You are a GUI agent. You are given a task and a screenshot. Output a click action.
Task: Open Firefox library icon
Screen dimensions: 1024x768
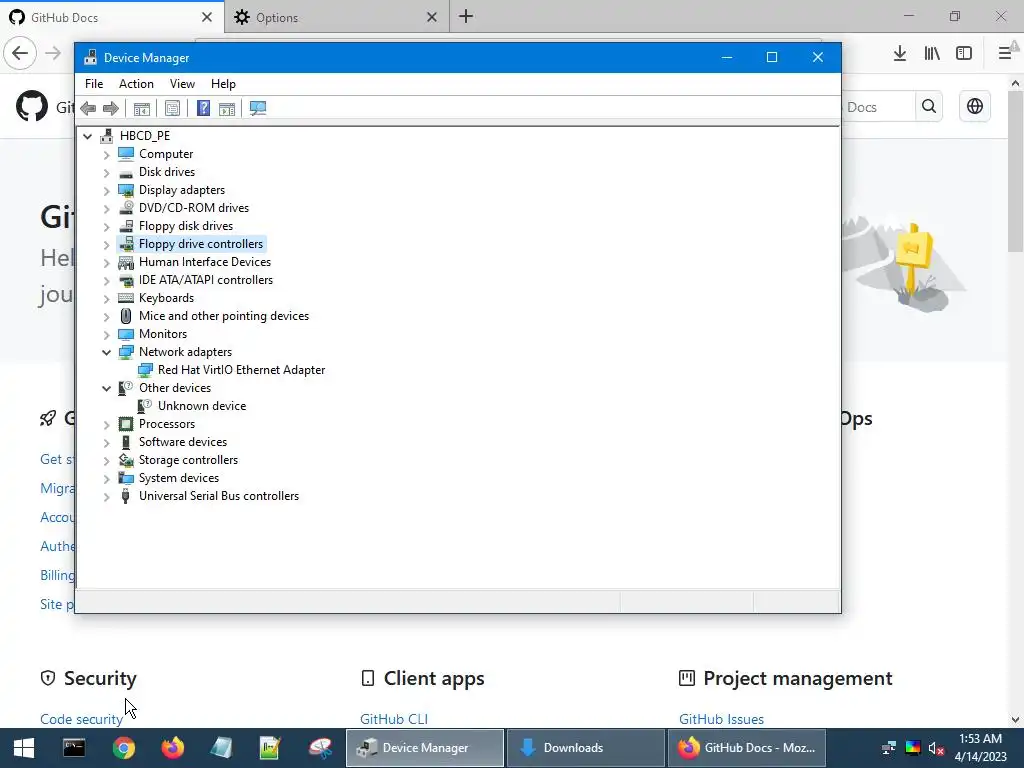(932, 54)
